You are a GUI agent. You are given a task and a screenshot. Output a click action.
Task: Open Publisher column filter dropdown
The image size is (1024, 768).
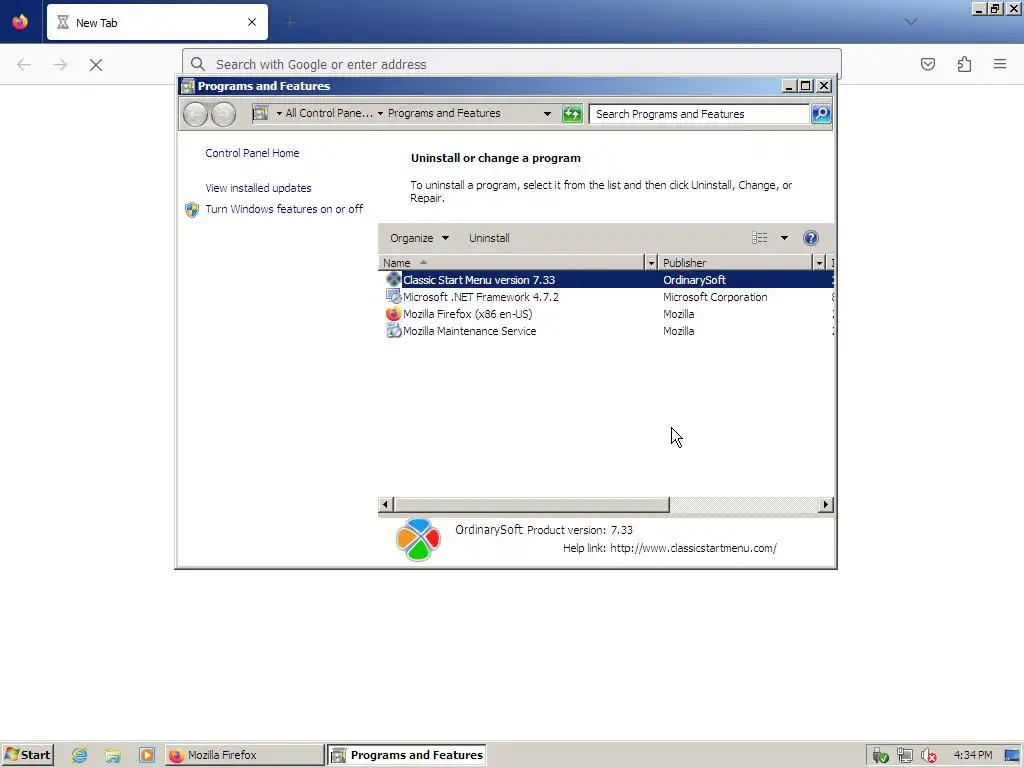pos(819,263)
